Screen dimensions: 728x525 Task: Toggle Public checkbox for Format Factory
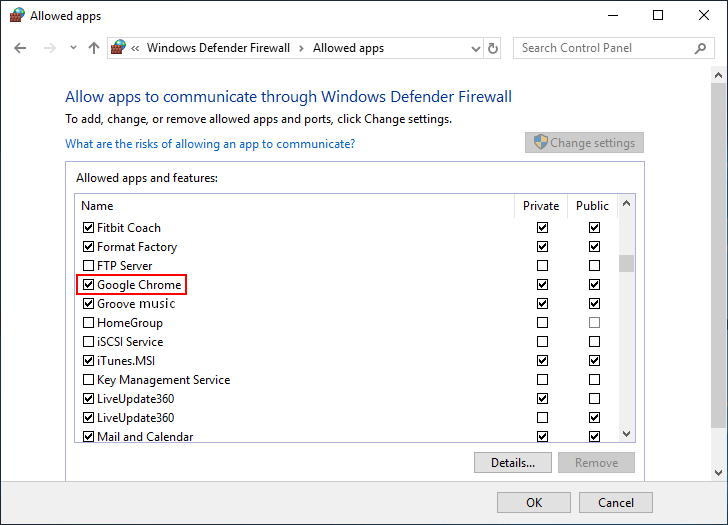[594, 246]
